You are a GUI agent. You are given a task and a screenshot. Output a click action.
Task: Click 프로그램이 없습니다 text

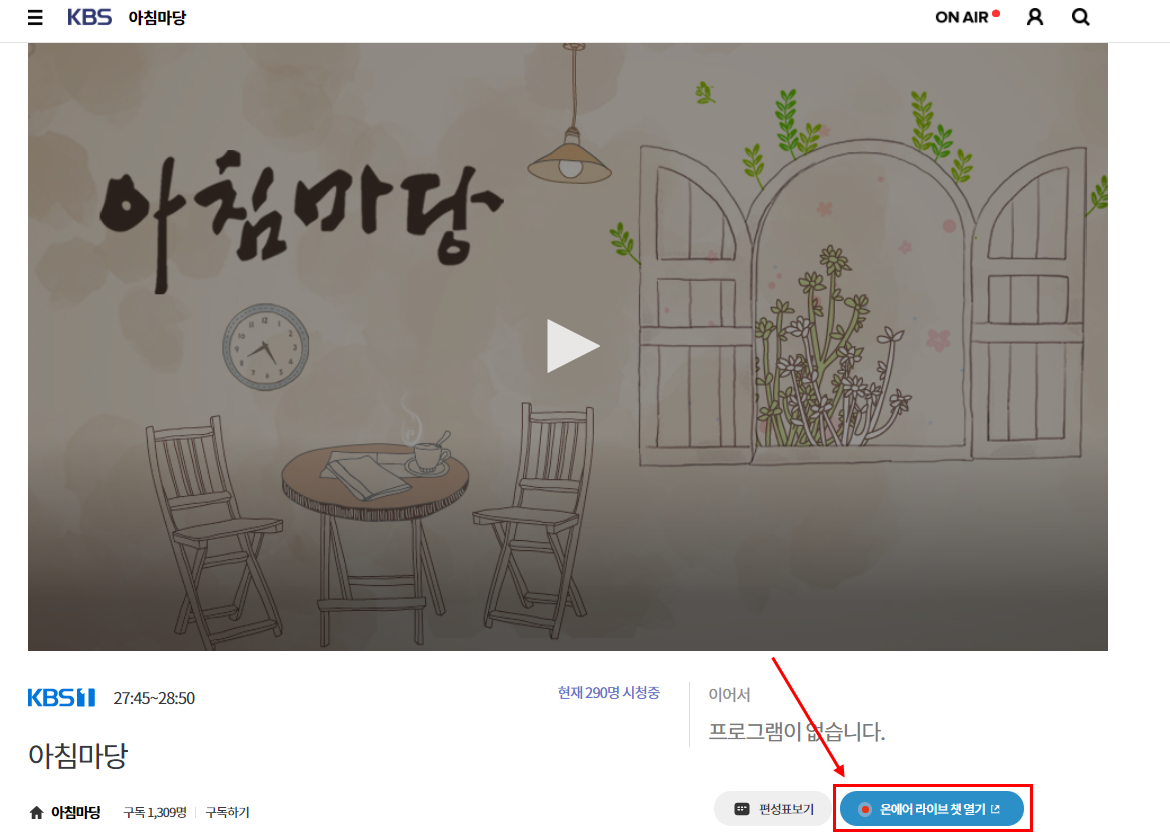796,731
